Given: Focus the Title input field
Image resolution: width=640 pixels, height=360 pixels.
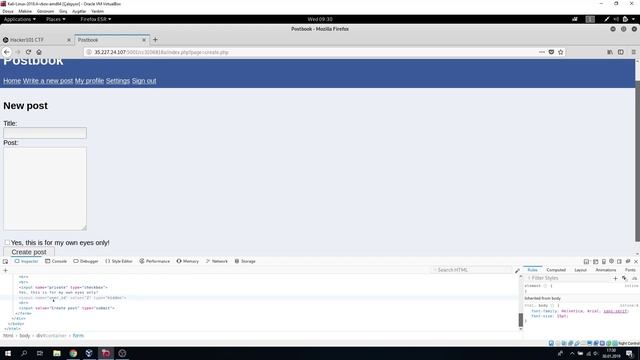Looking at the screenshot, I should pyautogui.click(x=45, y=133).
